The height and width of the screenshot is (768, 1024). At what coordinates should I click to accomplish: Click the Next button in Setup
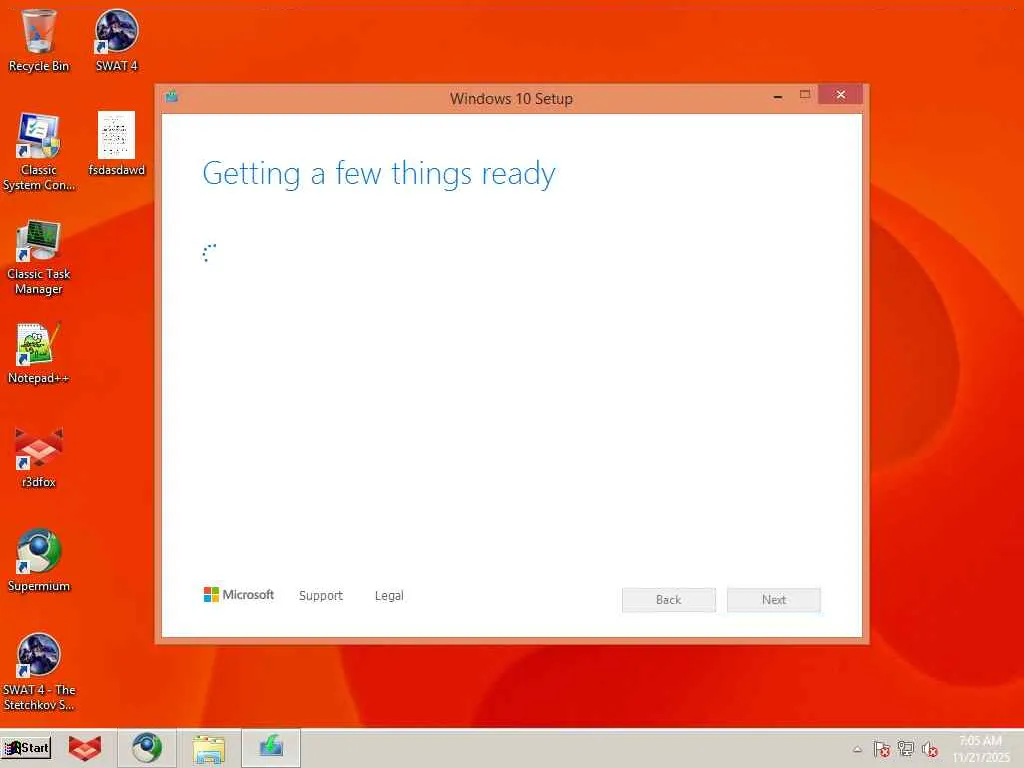pos(774,600)
